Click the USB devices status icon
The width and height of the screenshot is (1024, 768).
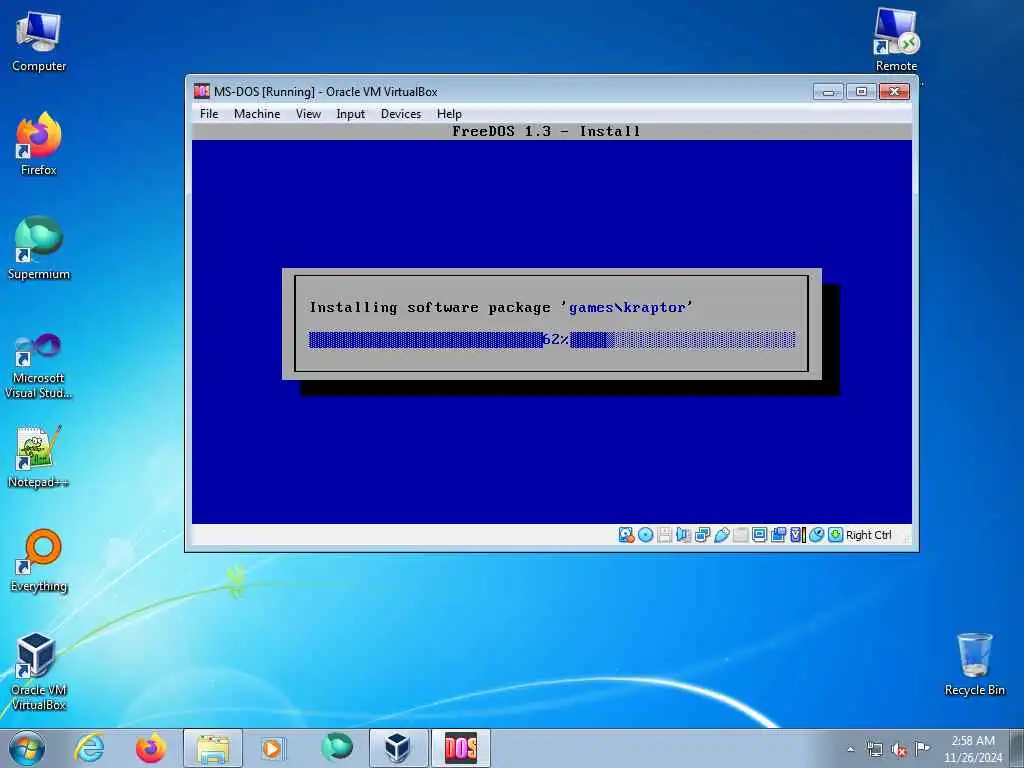[x=722, y=535]
